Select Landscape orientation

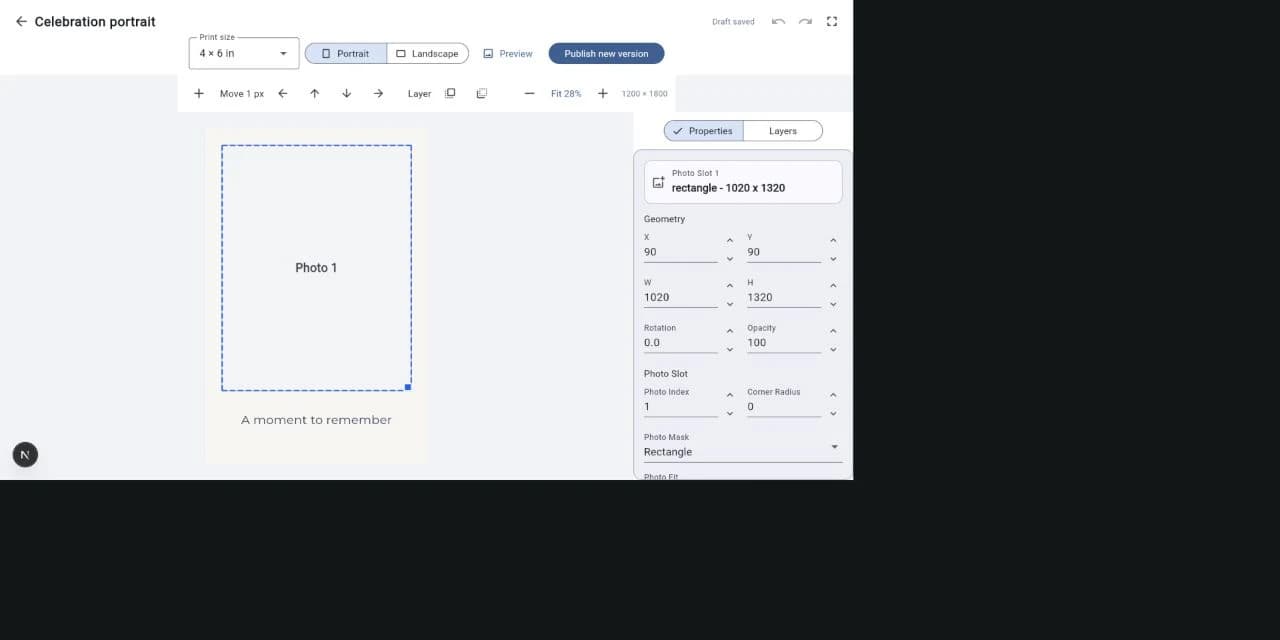[x=428, y=53]
